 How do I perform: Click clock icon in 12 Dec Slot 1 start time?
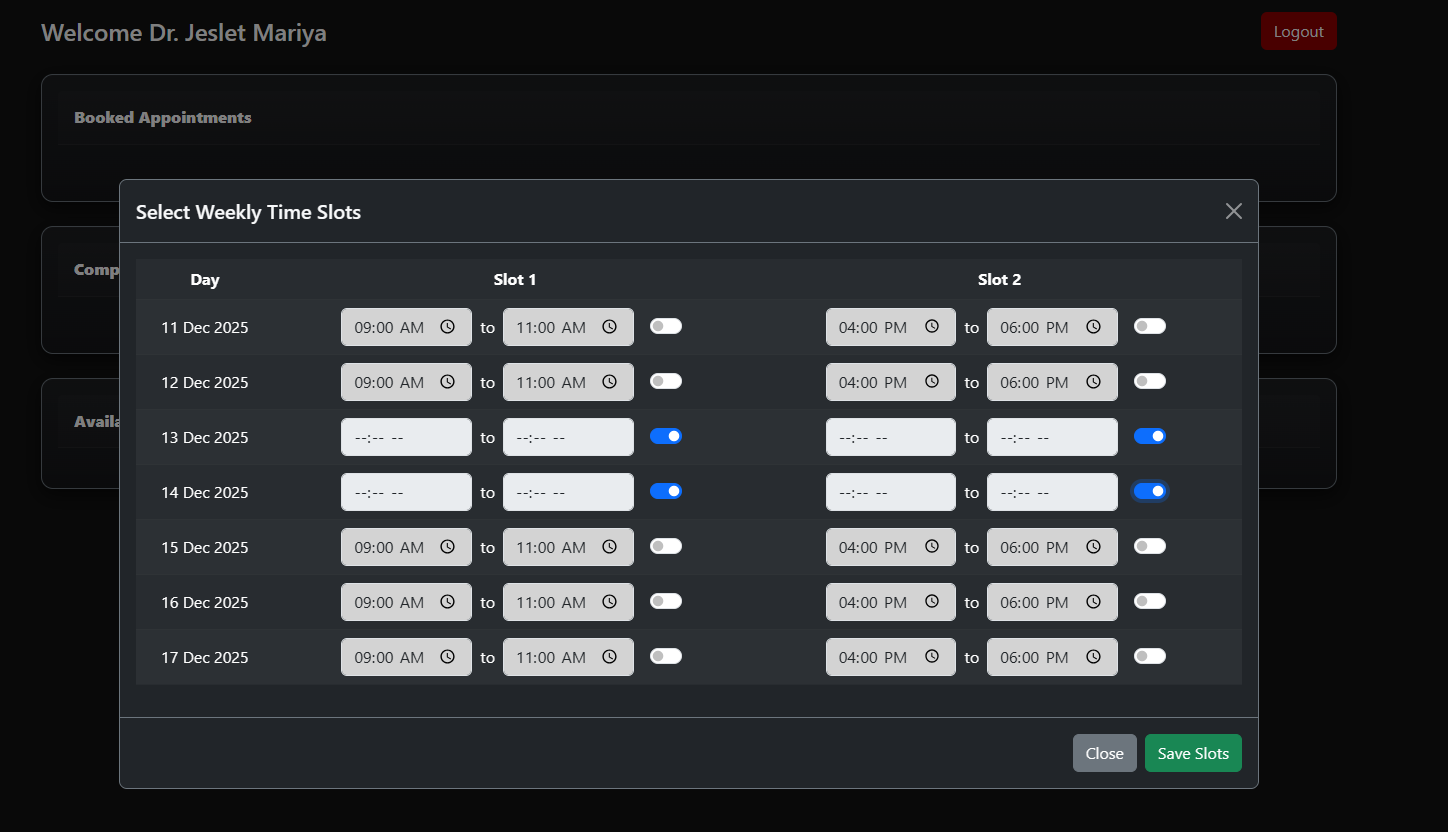[448, 382]
